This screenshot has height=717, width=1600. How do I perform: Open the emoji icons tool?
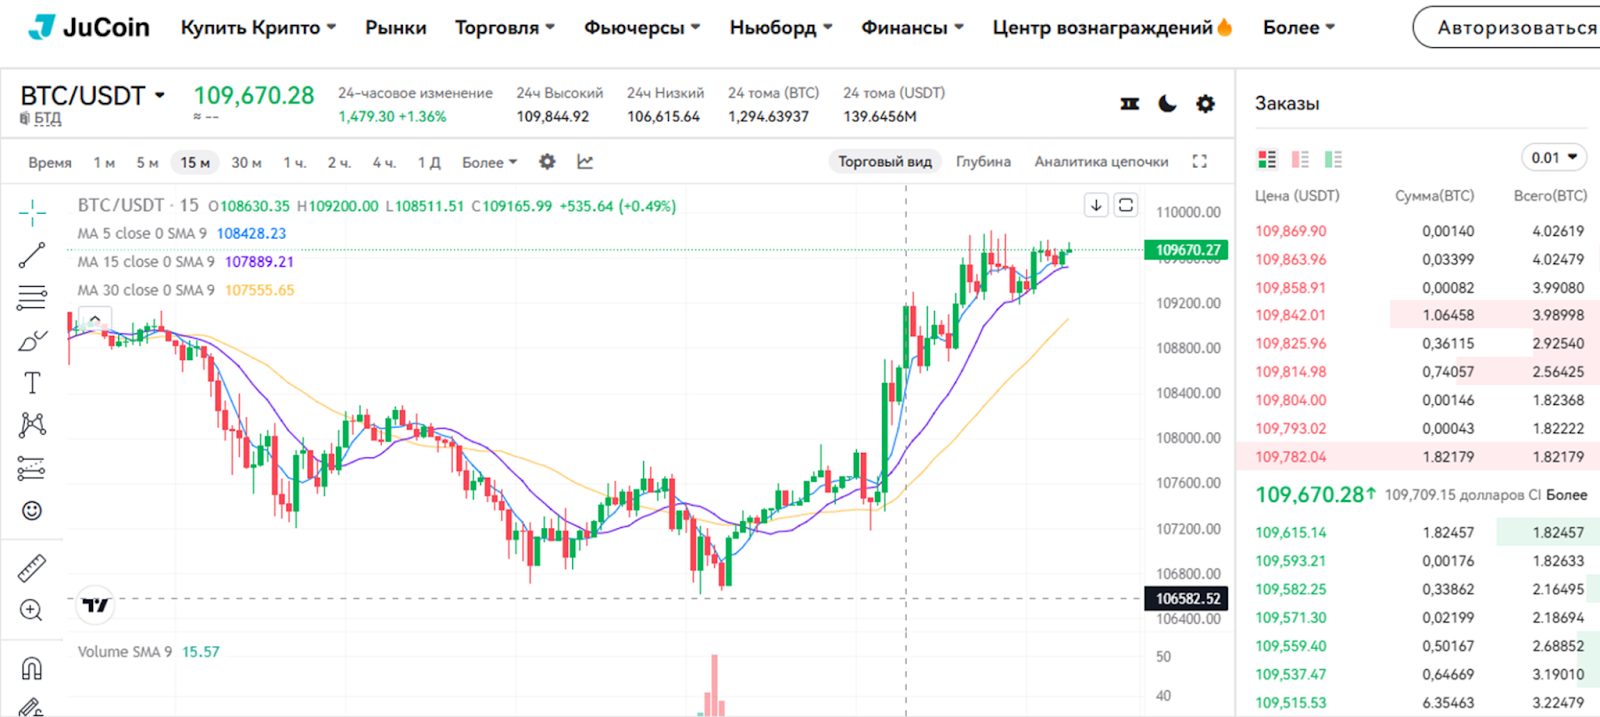(32, 511)
